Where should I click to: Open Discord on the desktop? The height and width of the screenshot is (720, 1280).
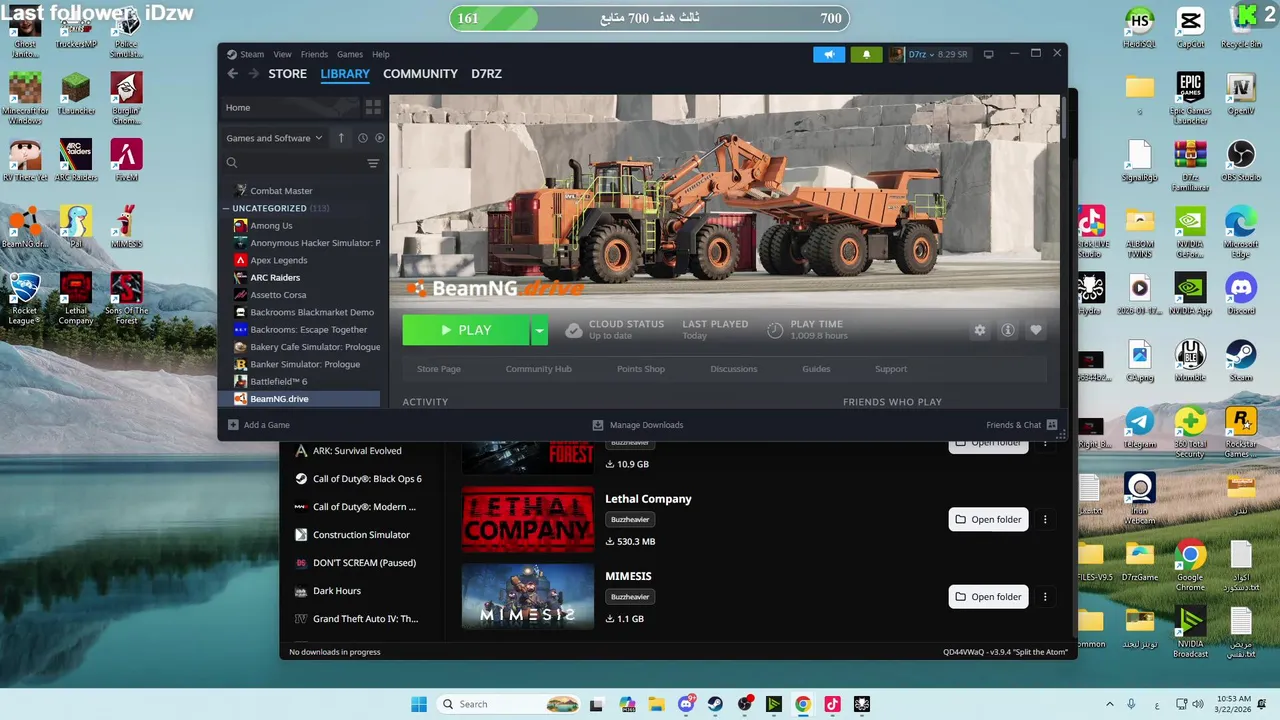[x=1241, y=294]
